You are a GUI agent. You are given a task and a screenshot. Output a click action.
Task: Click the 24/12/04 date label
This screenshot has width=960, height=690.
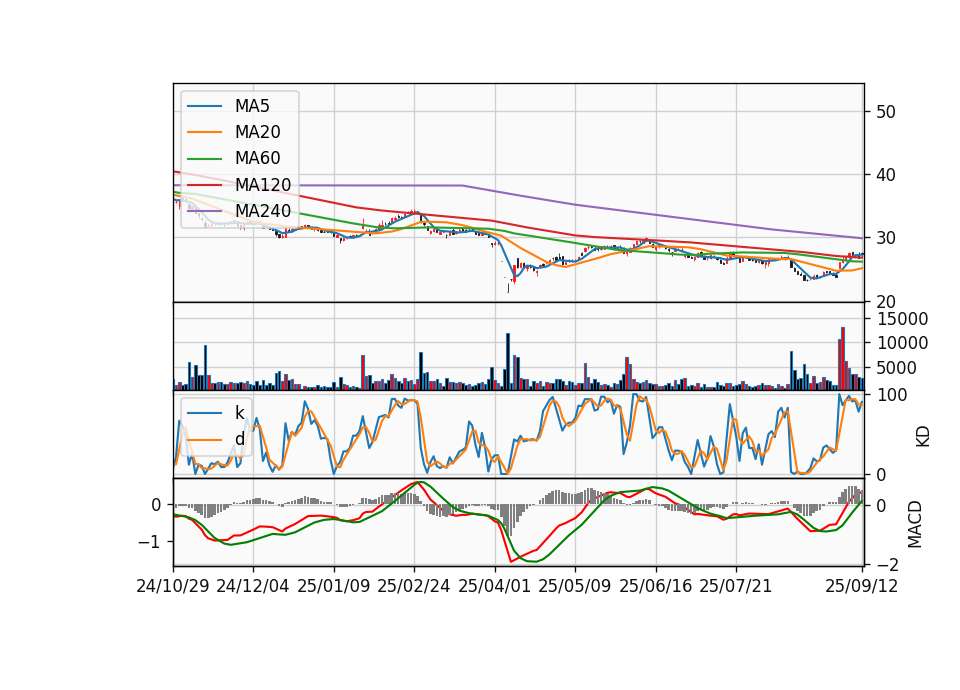point(253,586)
